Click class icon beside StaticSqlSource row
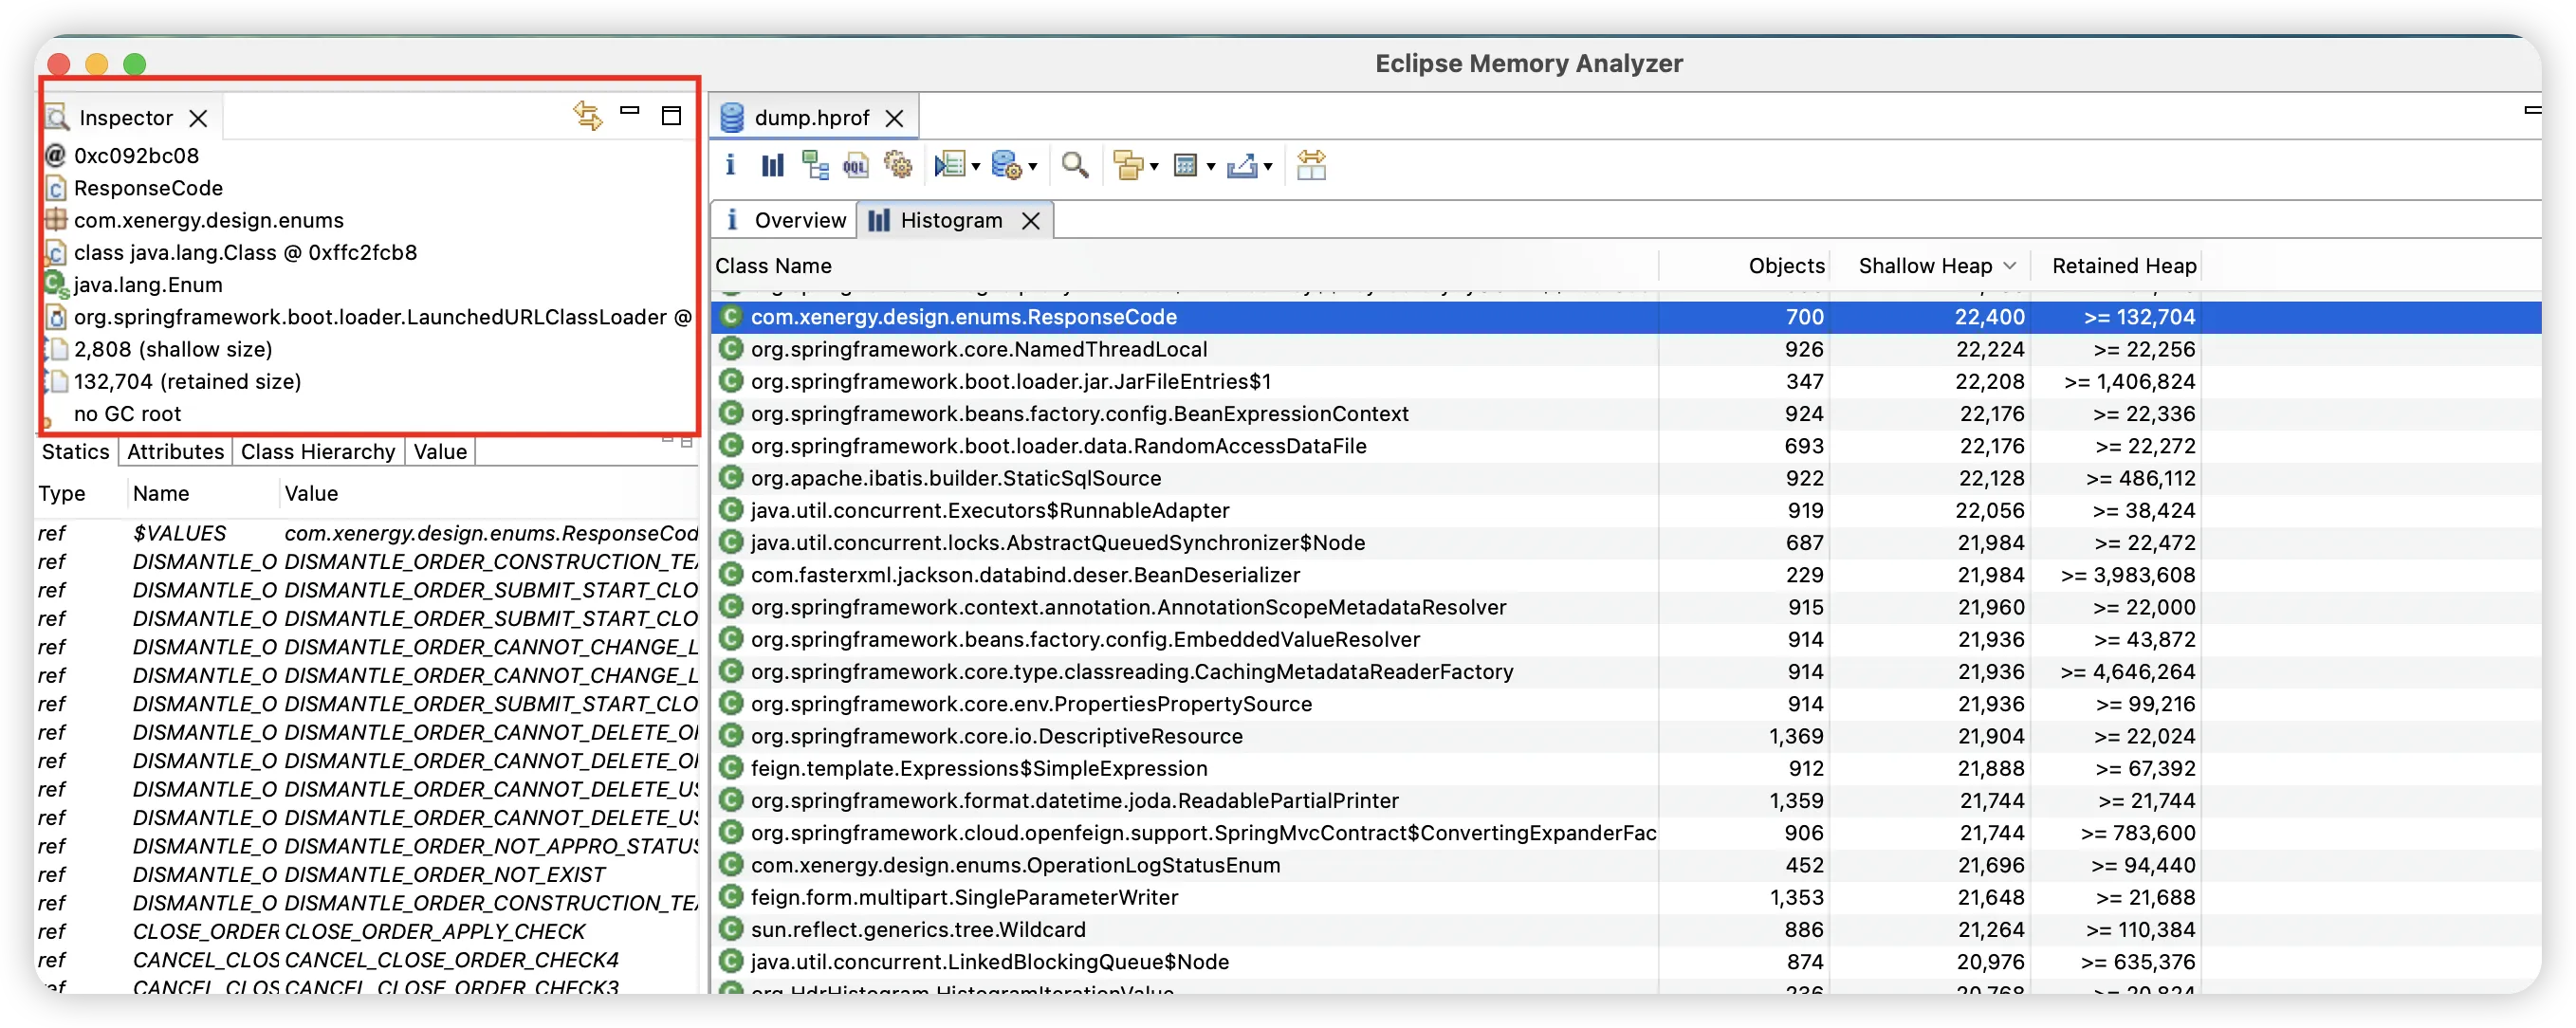This screenshot has height=1028, width=2576. pyautogui.click(x=731, y=478)
